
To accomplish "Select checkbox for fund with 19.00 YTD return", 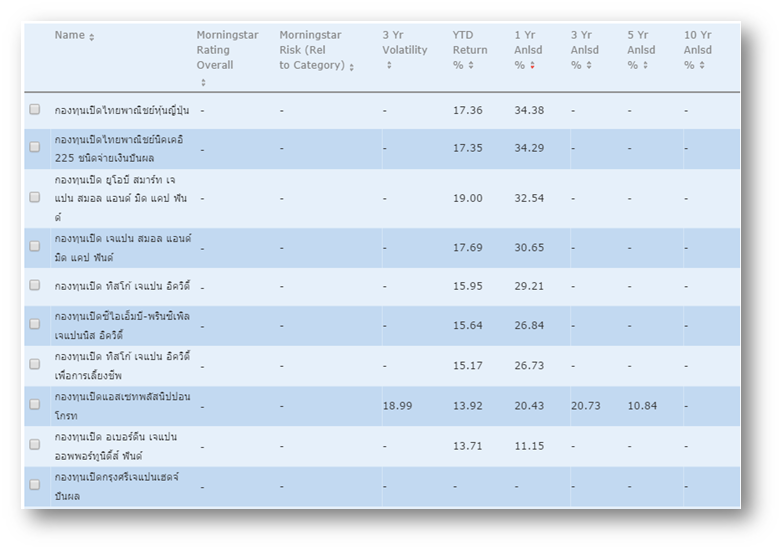I will tap(35, 198).
